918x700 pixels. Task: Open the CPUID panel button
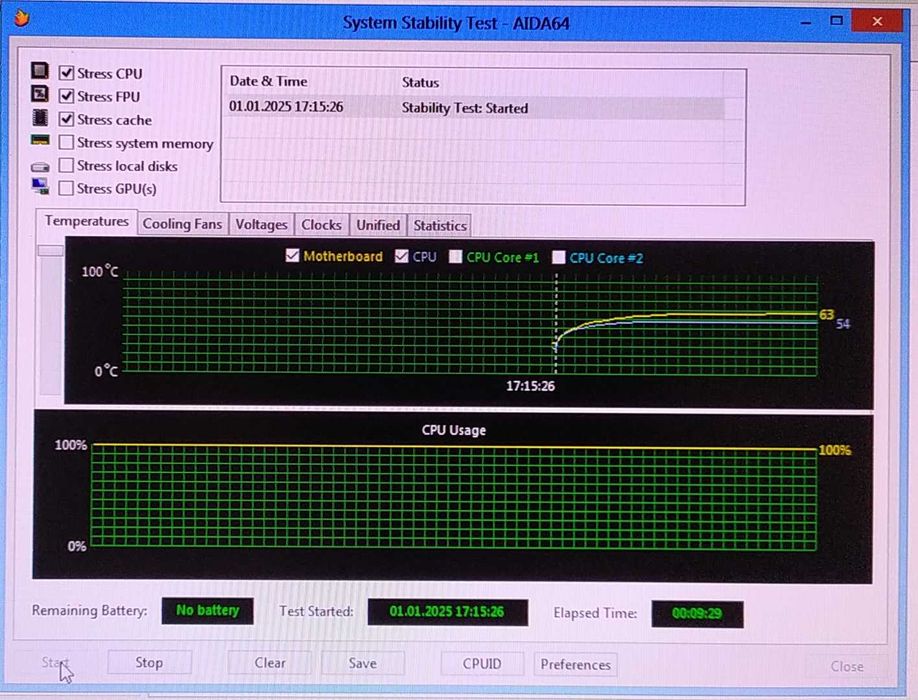(482, 664)
